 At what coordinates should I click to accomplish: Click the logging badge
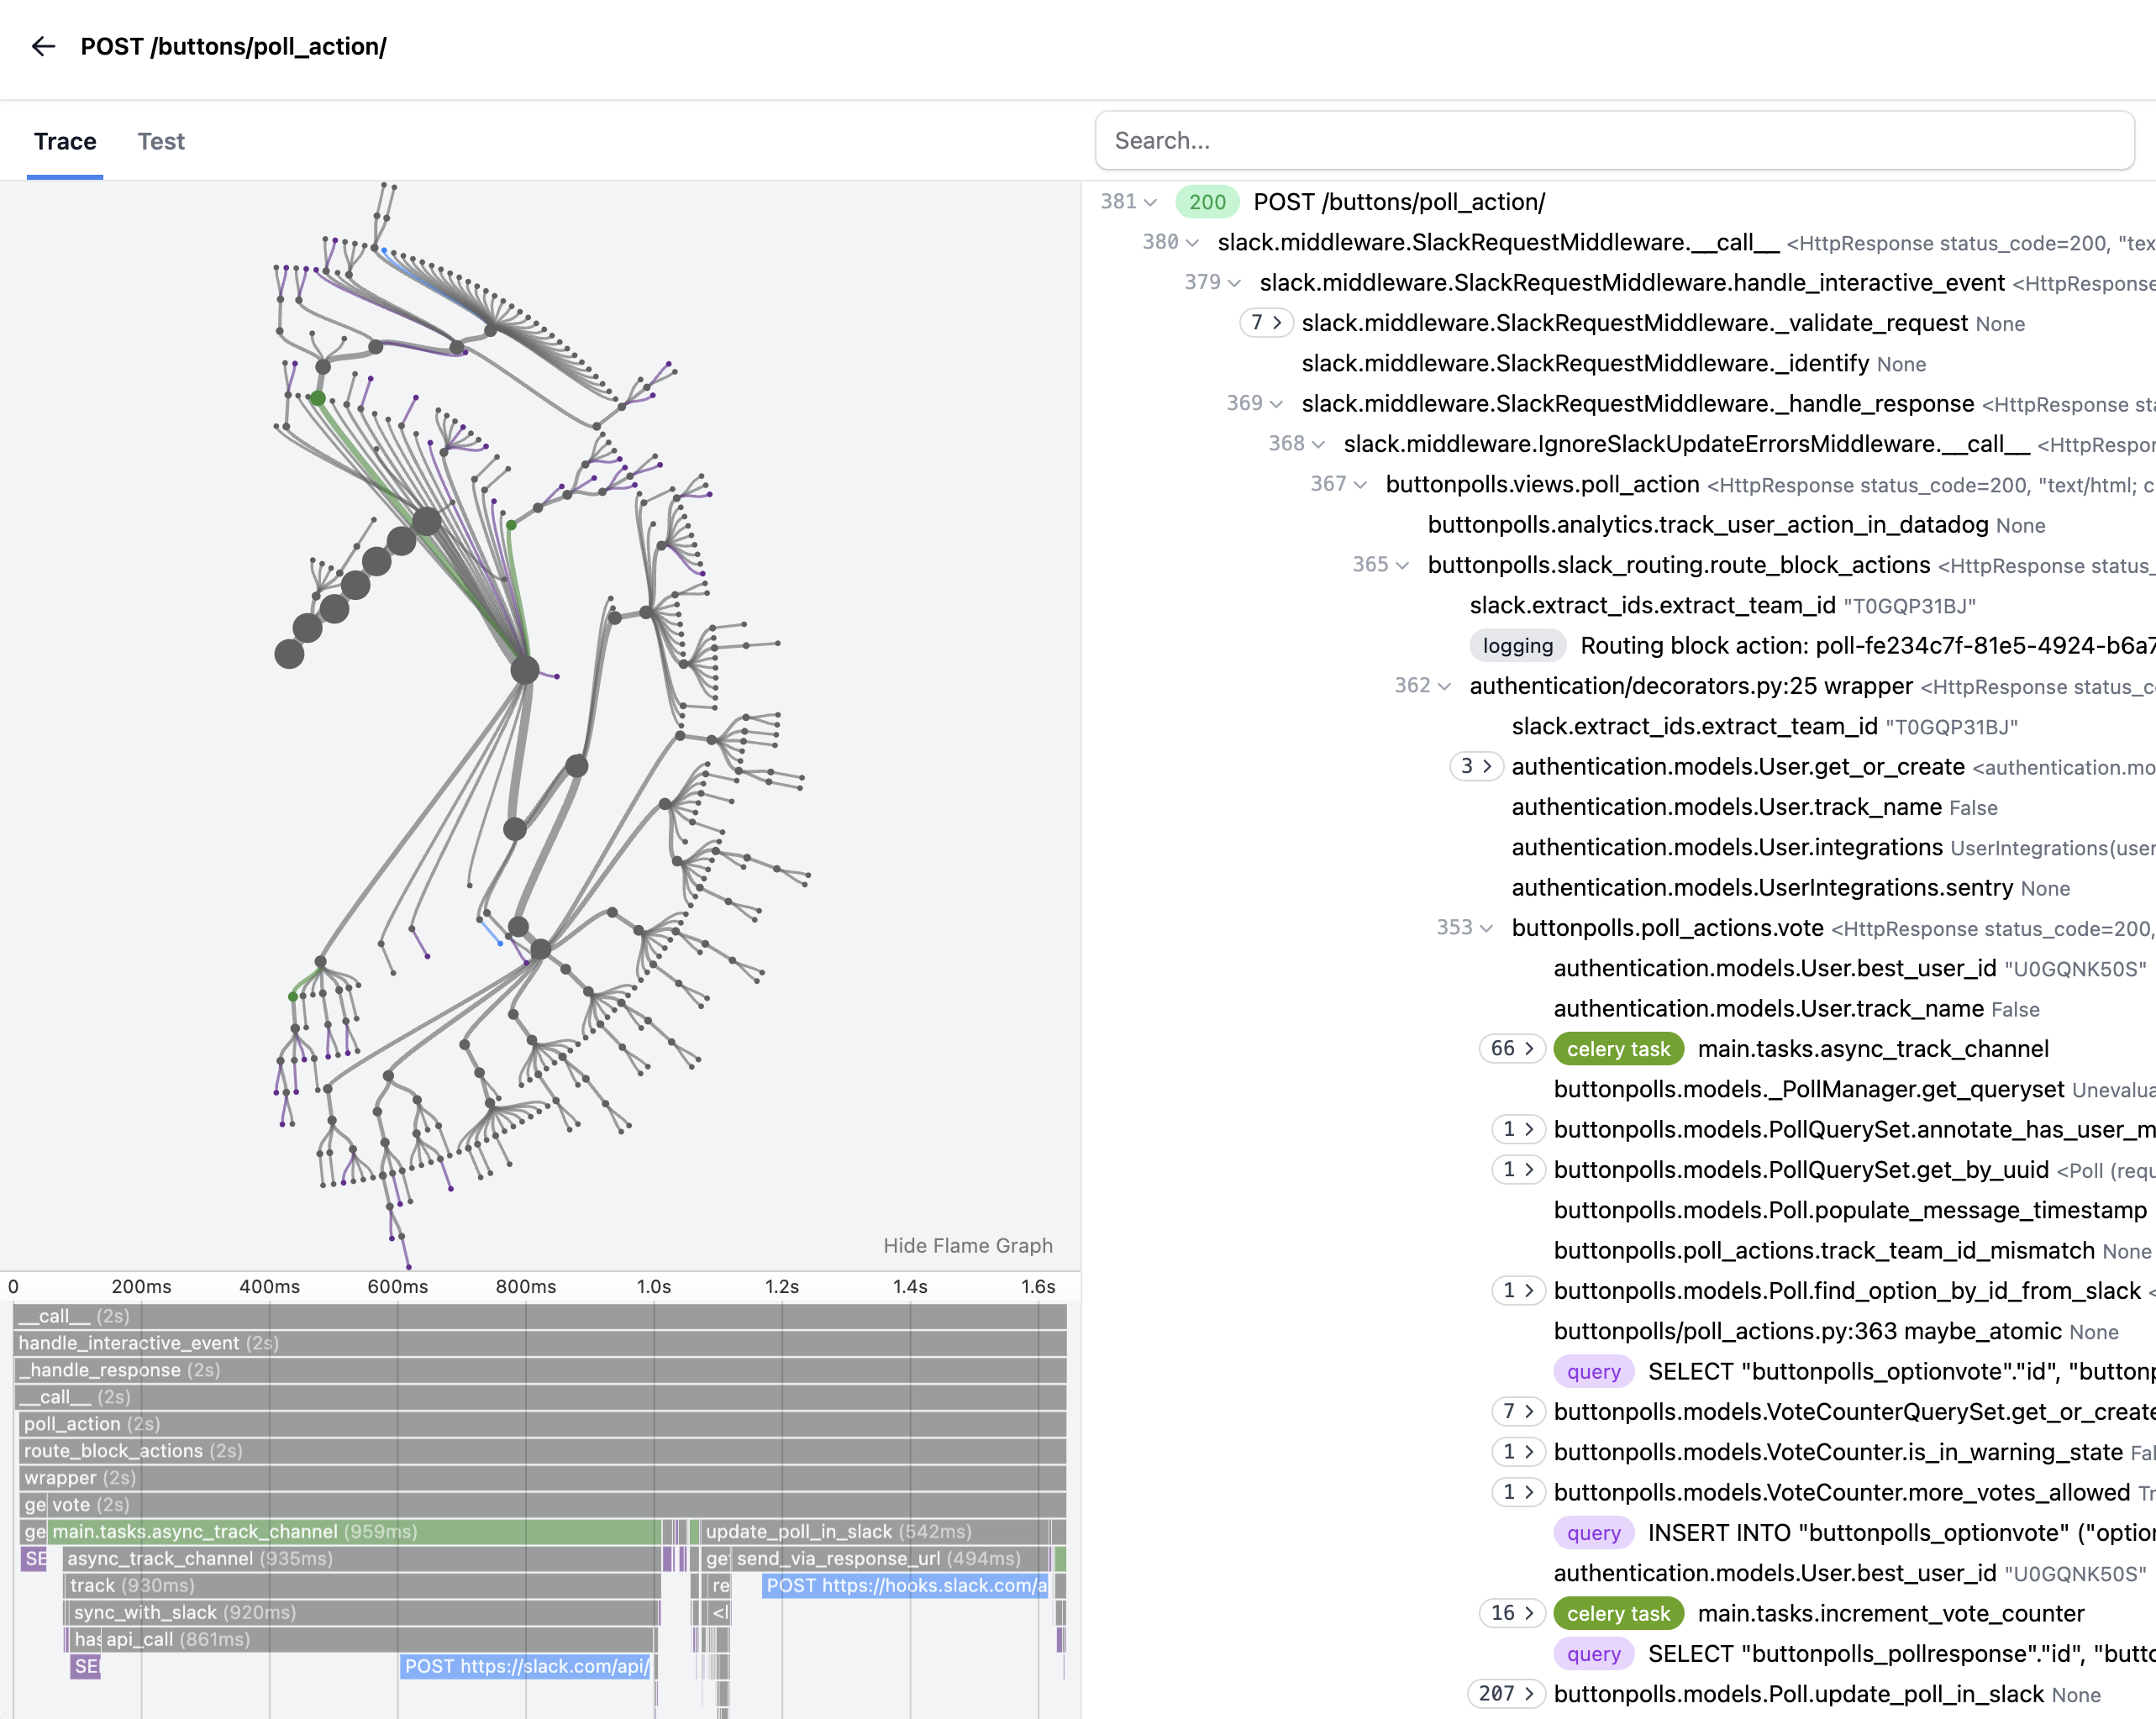point(1517,646)
